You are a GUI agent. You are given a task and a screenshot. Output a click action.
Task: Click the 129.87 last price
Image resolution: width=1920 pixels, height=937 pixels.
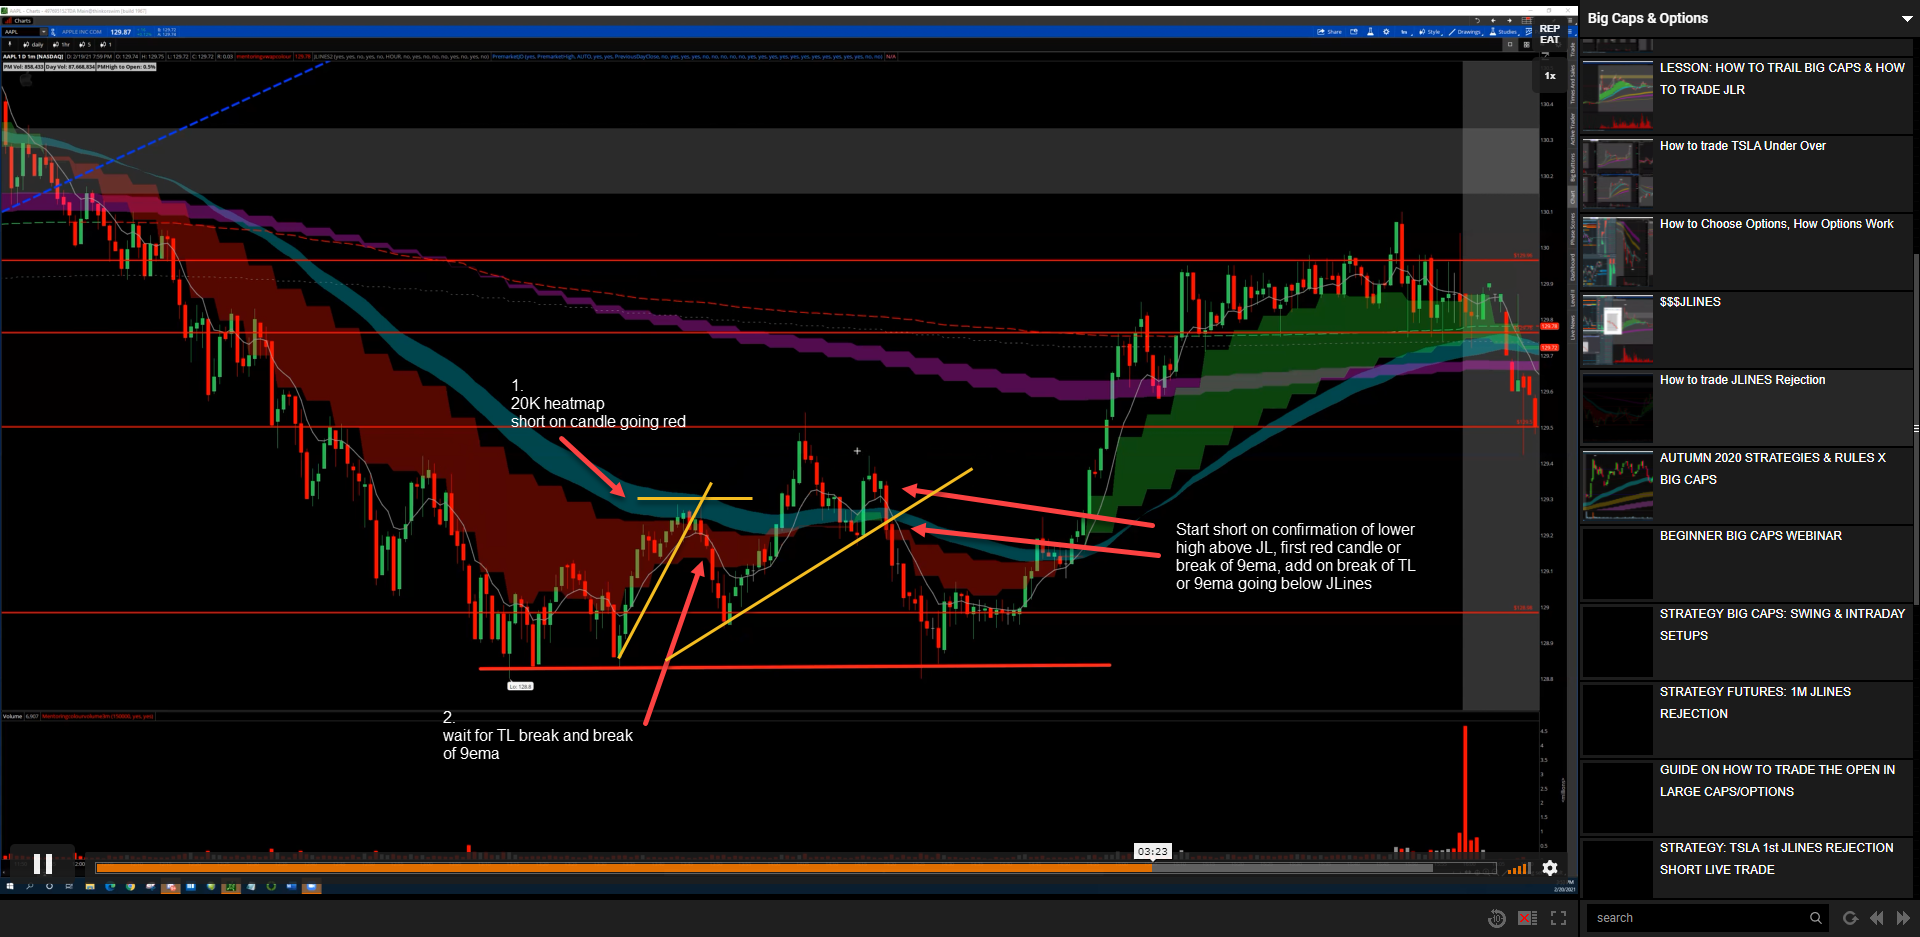coord(121,32)
